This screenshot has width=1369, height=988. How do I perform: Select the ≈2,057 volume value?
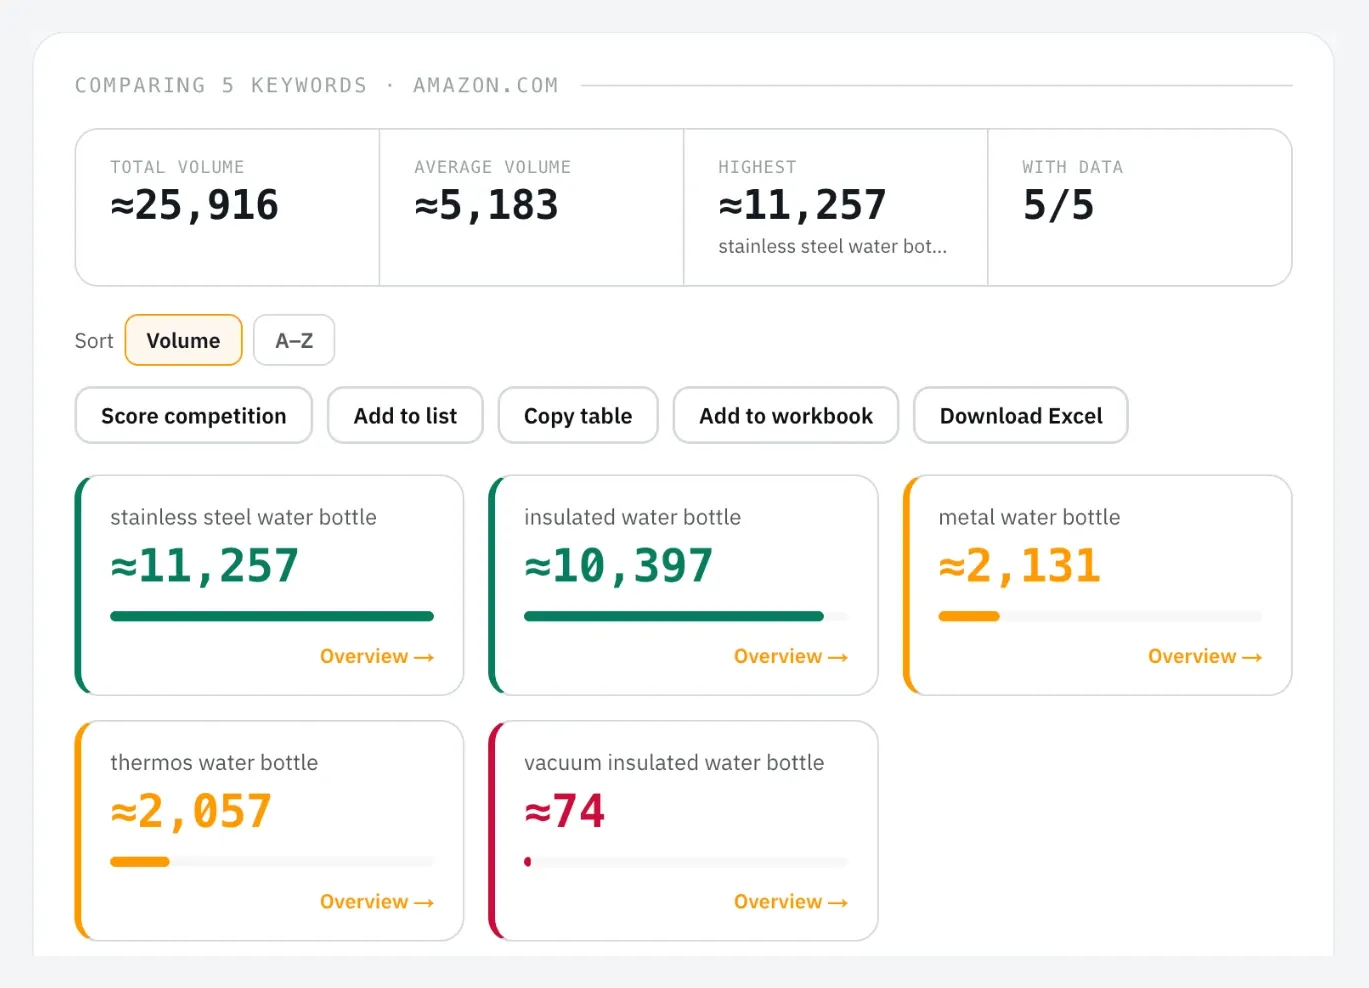pos(191,810)
